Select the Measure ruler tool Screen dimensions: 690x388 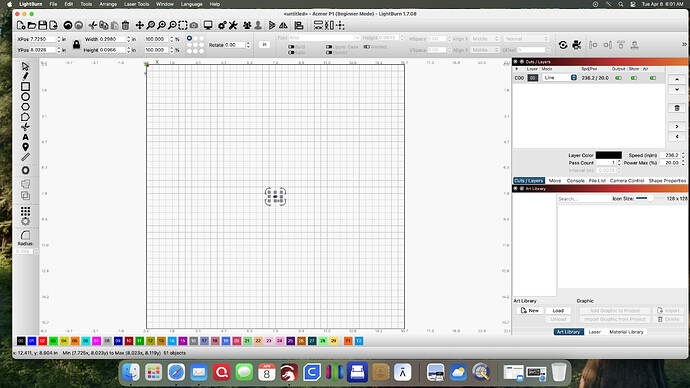click(x=26, y=157)
